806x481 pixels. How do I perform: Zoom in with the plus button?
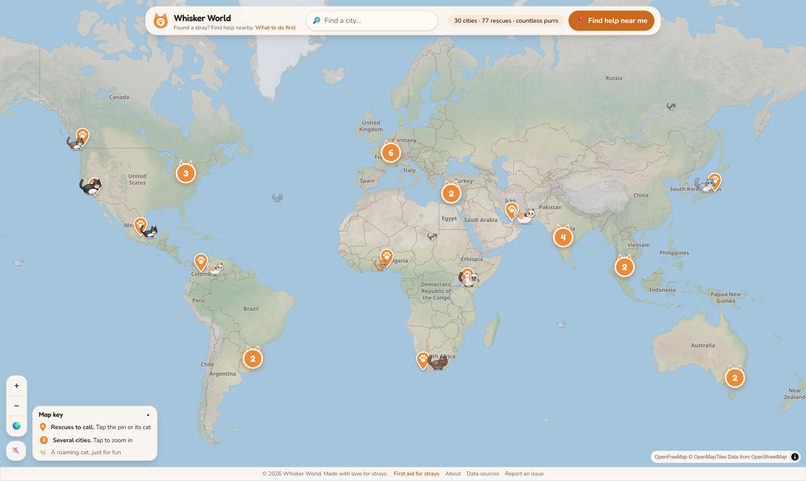point(16,385)
